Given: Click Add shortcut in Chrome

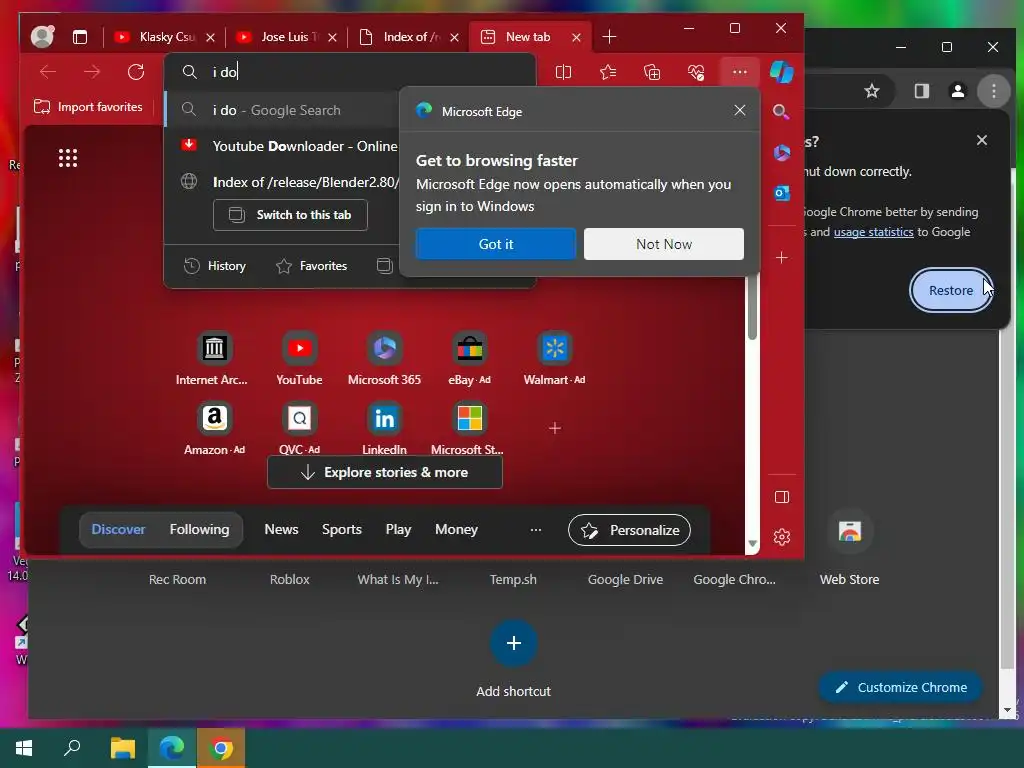Looking at the screenshot, I should (x=513, y=658).
